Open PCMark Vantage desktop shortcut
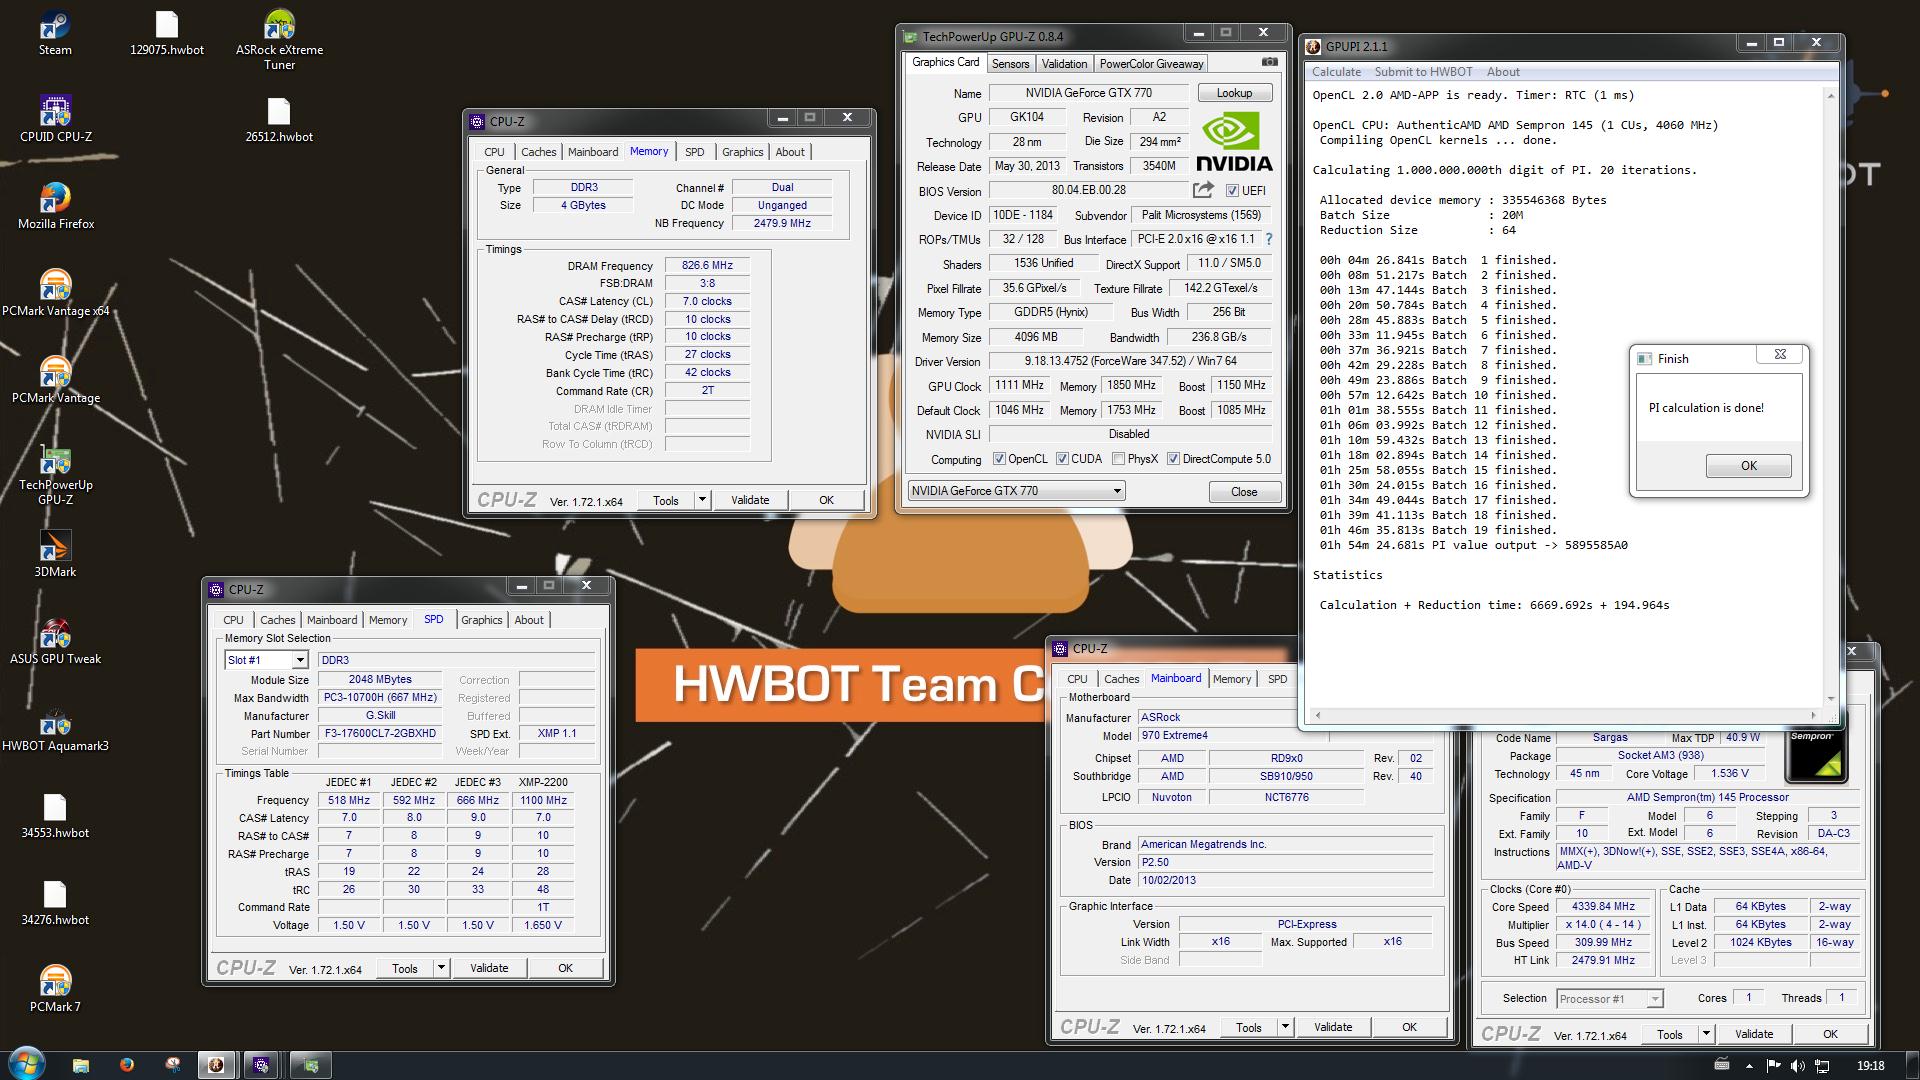 pyautogui.click(x=55, y=381)
